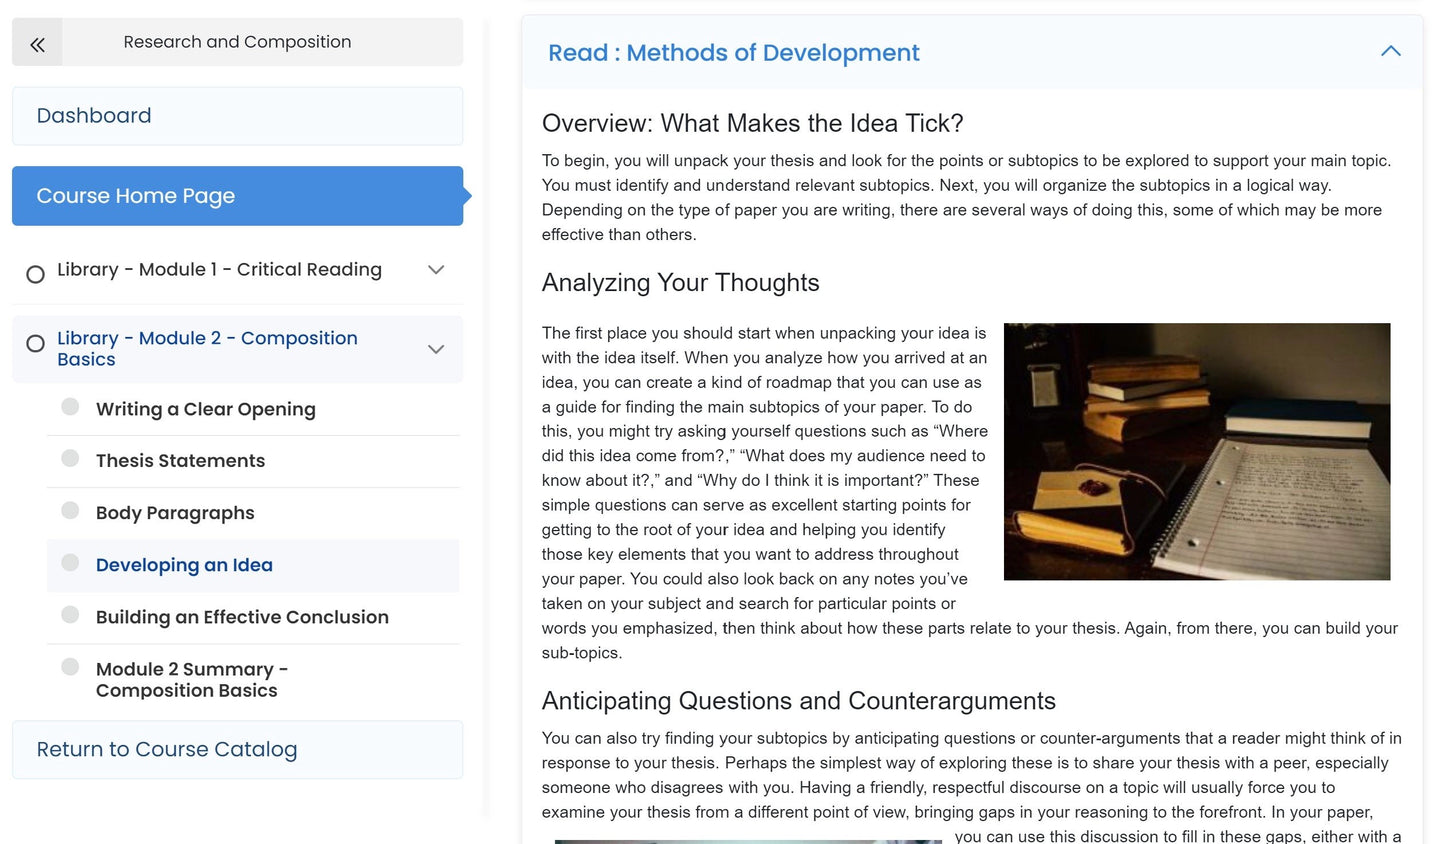Collapse the Methods of Development reading panel
This screenshot has width=1445, height=844.
tap(1390, 51)
